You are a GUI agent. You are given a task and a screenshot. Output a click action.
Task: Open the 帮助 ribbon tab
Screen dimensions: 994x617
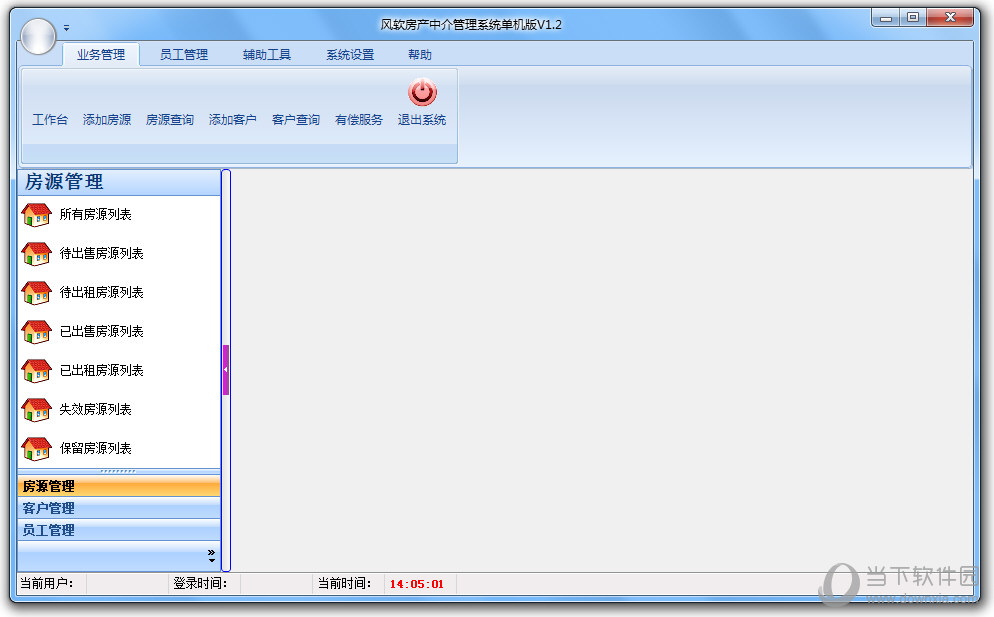(x=420, y=55)
